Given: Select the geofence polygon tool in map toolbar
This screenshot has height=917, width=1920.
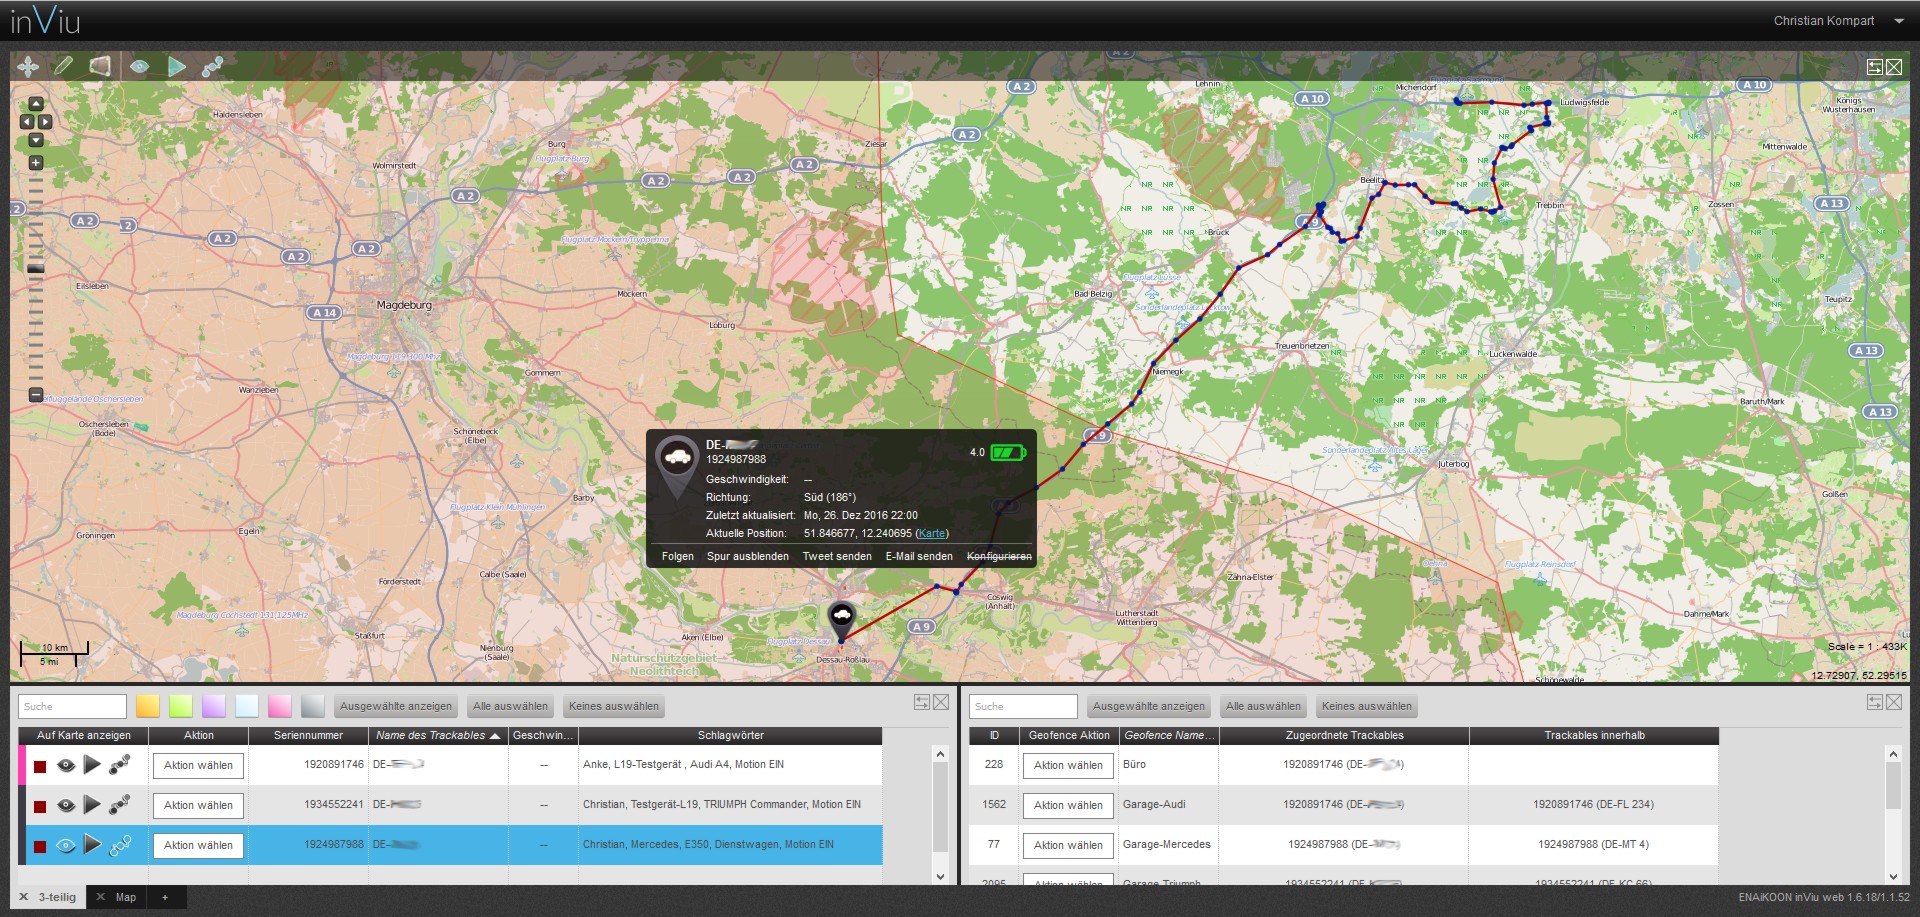Looking at the screenshot, I should coord(100,66).
